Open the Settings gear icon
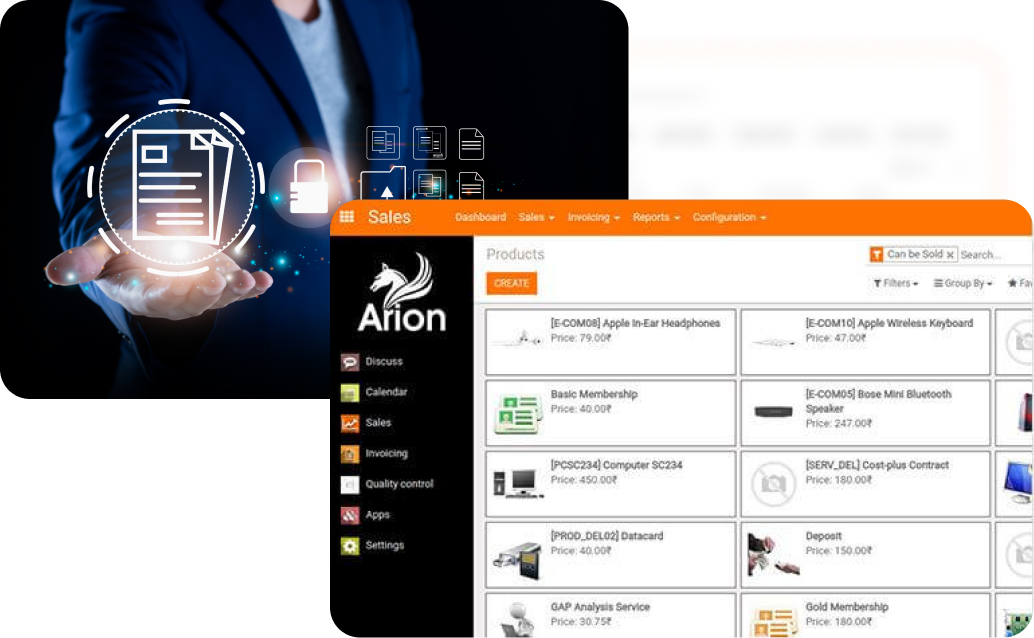Viewport: 1034px width, 638px height. (x=349, y=546)
